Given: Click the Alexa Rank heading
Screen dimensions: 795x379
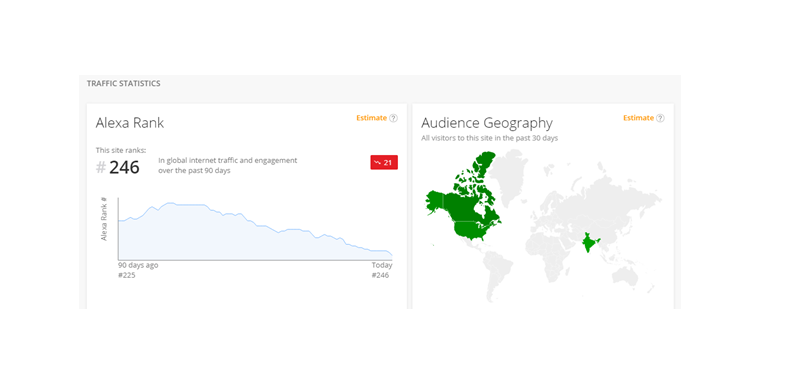Looking at the screenshot, I should click(x=130, y=123).
